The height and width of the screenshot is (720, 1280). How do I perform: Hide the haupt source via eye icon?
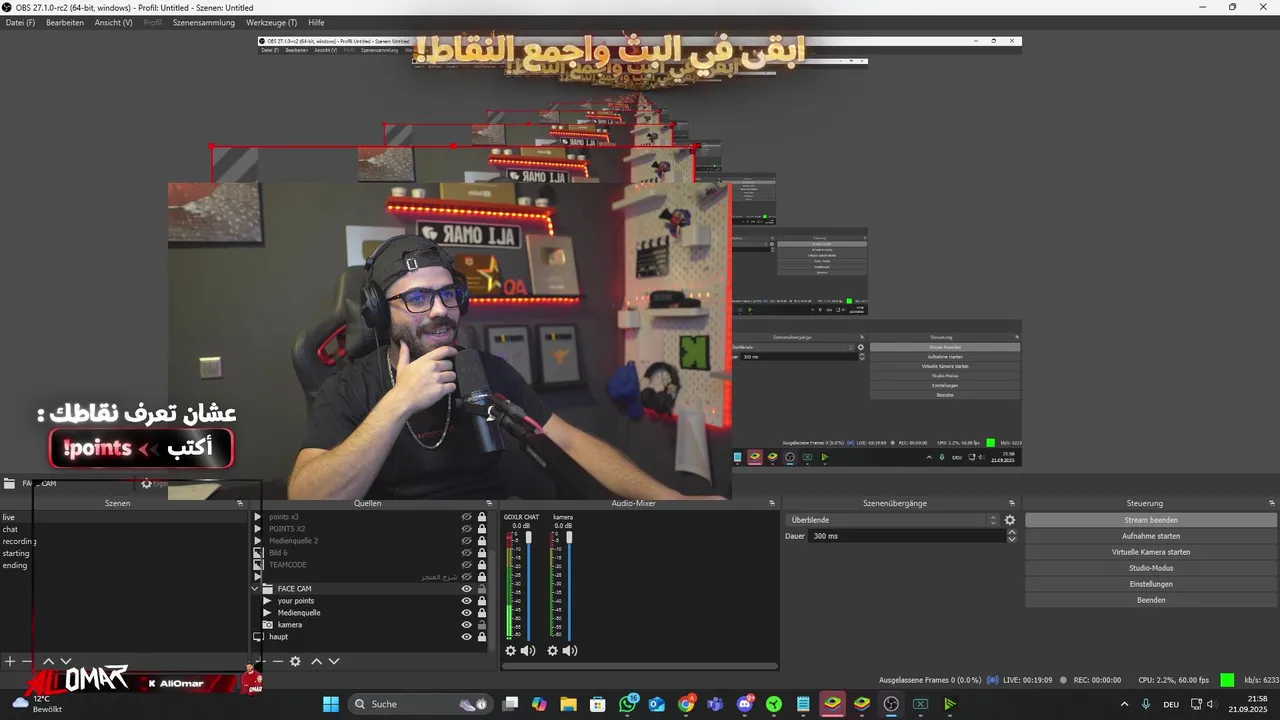[466, 637]
